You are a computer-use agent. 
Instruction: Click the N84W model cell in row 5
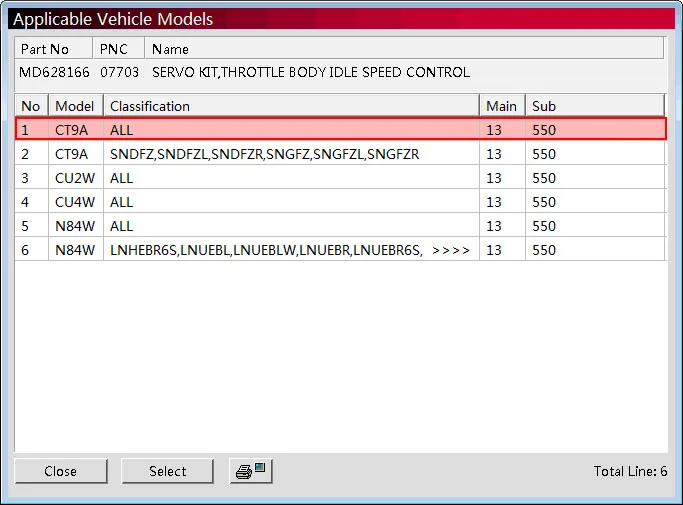[x=75, y=226]
